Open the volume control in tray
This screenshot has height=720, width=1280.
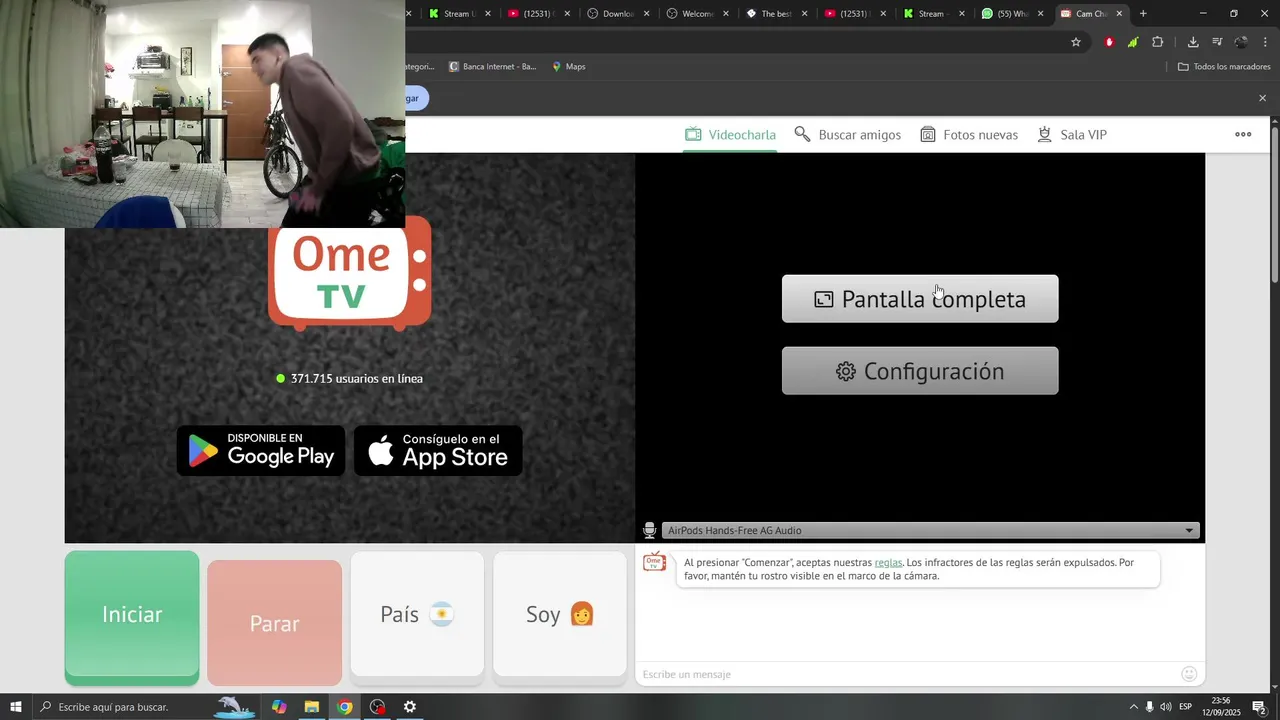click(1166, 707)
